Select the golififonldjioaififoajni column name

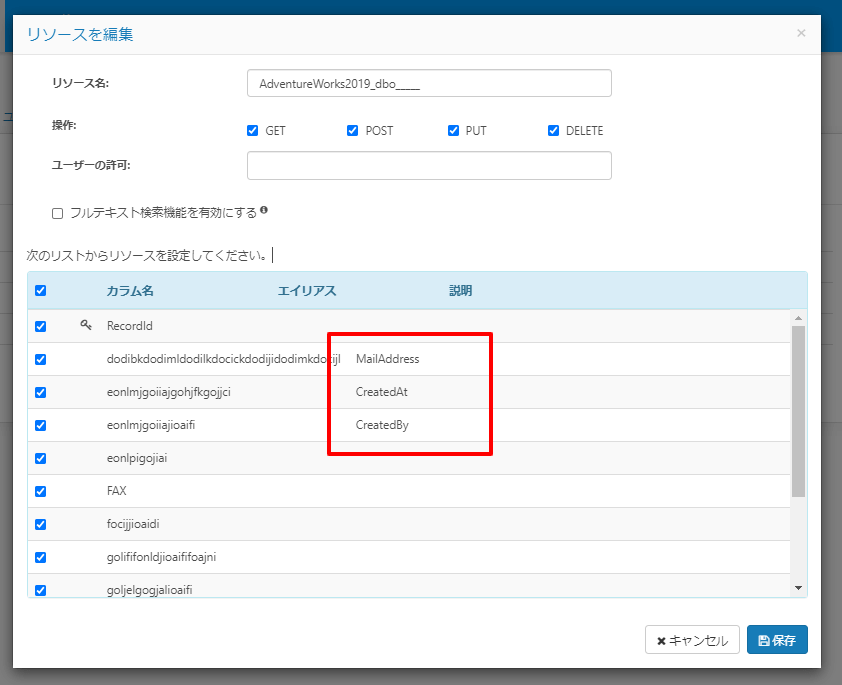click(161, 557)
